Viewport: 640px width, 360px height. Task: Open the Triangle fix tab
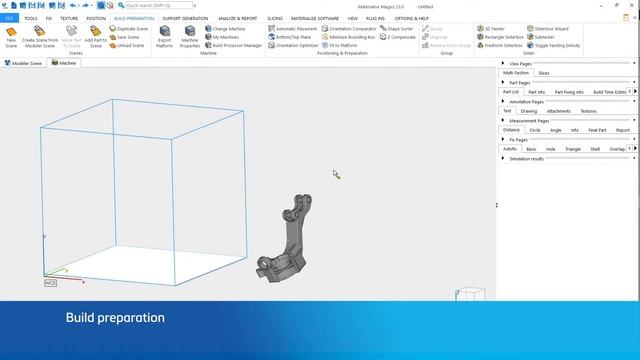point(573,149)
